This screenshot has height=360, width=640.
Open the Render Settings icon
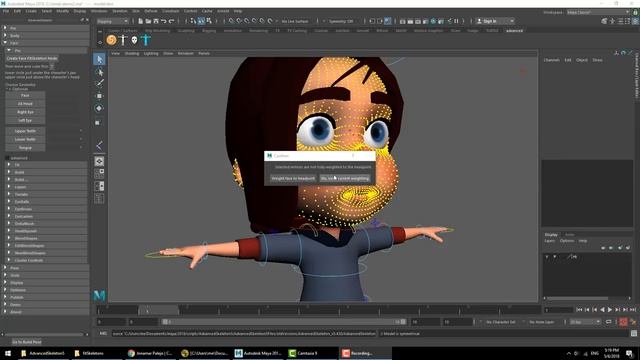point(426,21)
